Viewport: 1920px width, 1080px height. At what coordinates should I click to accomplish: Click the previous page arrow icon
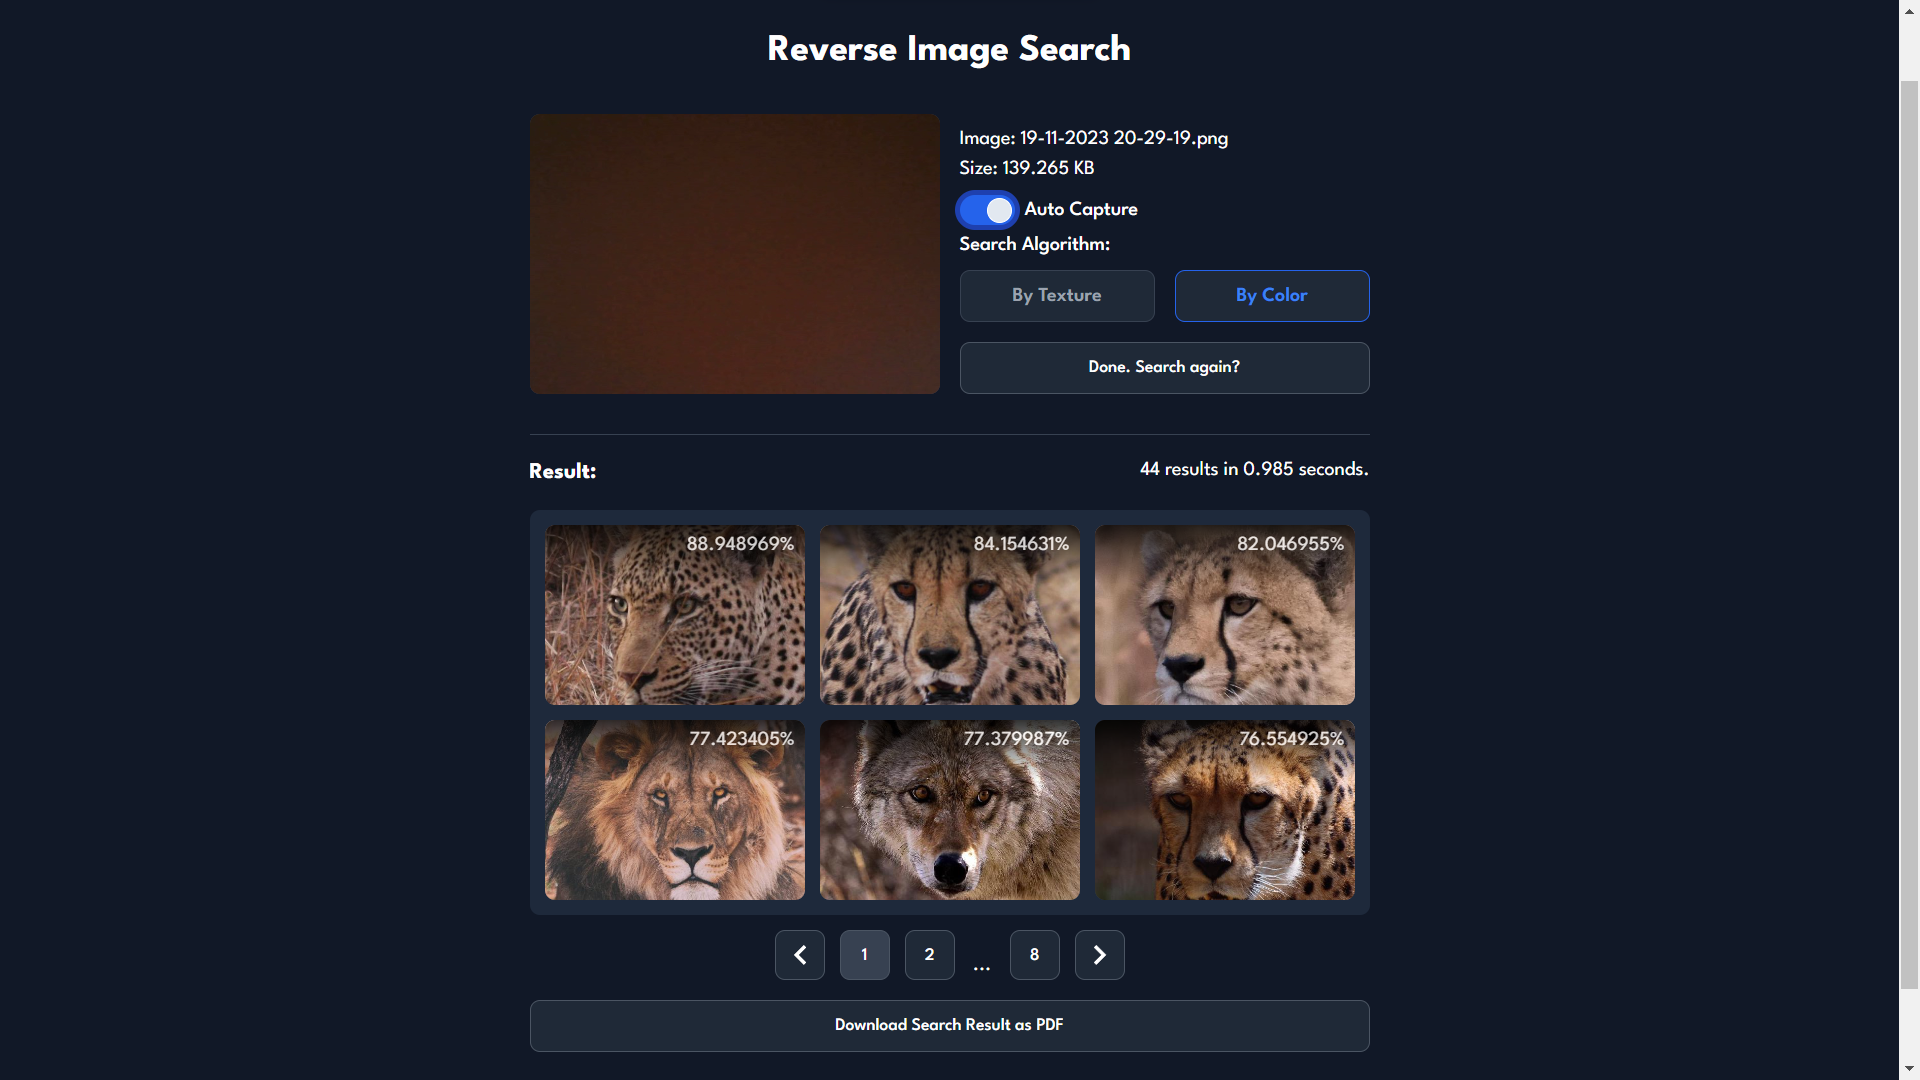799,955
